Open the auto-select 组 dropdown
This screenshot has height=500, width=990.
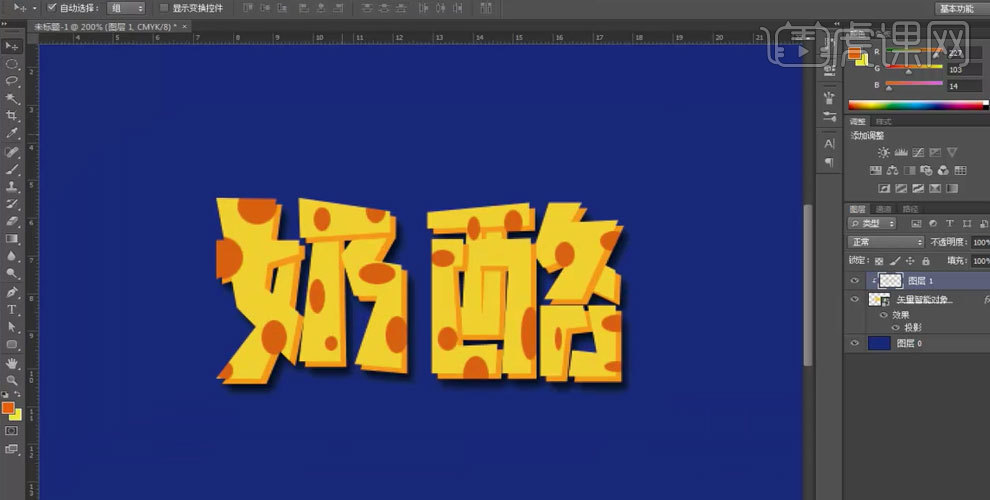point(126,8)
